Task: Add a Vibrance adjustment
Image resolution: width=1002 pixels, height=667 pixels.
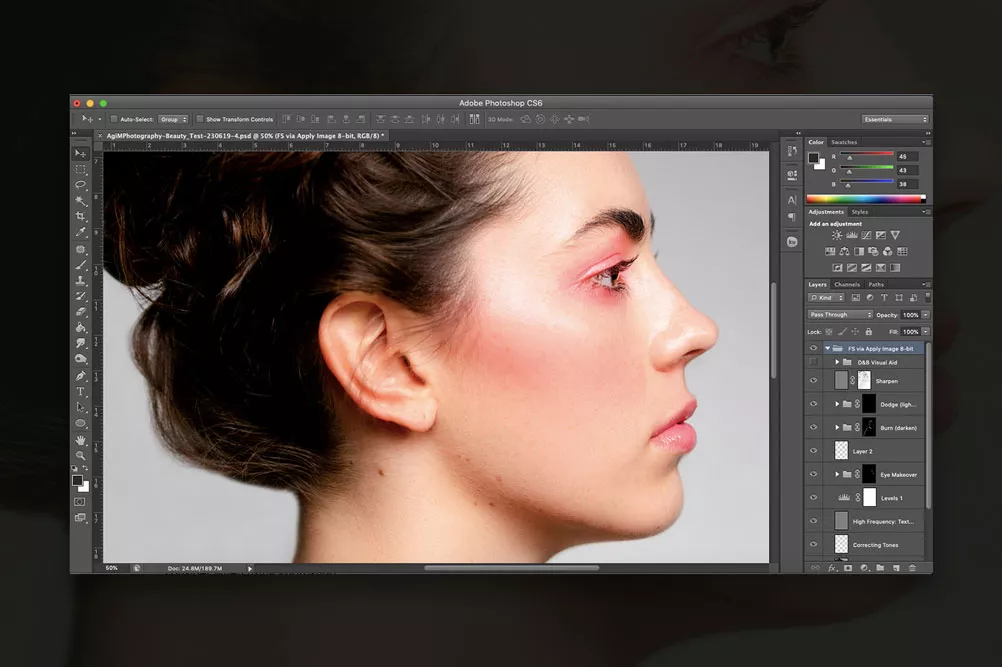Action: 895,235
